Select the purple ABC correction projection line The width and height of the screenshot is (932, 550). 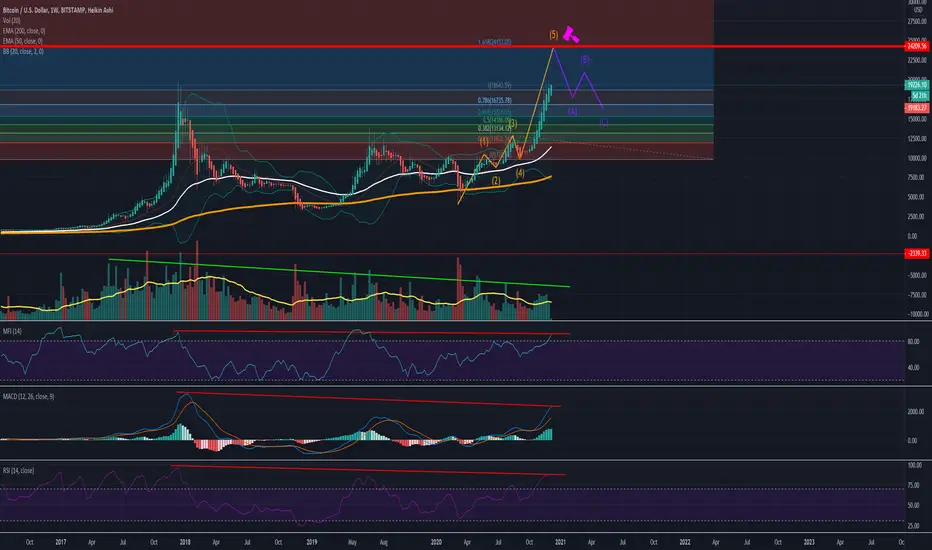coord(578,78)
